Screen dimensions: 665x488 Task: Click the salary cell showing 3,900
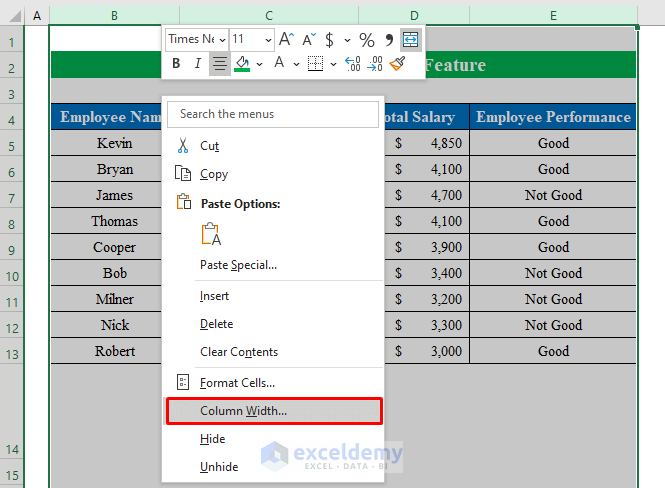tap(427, 247)
